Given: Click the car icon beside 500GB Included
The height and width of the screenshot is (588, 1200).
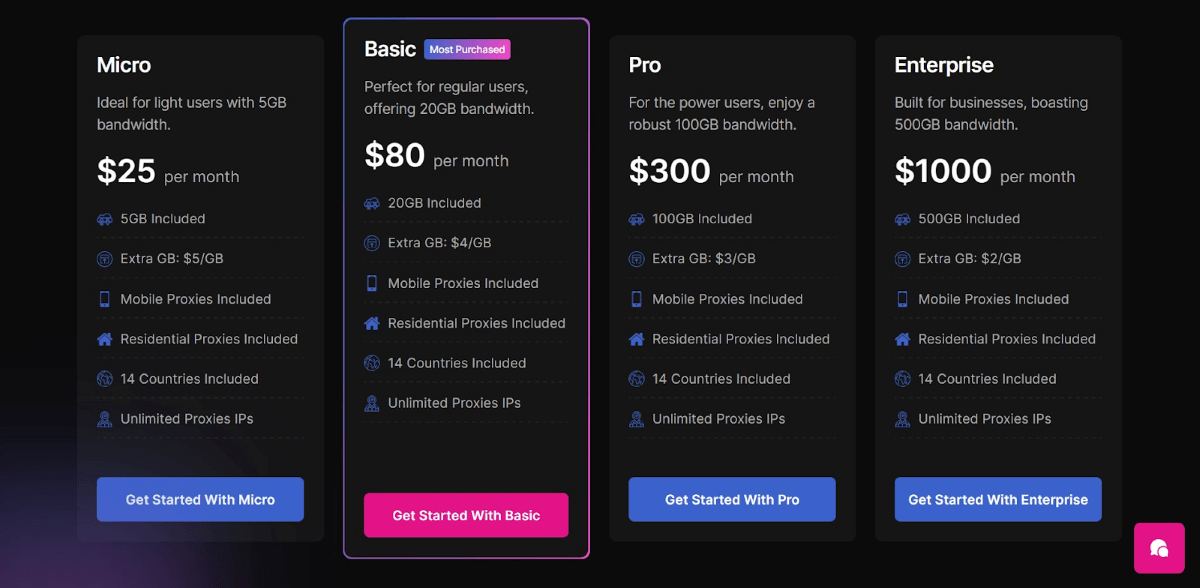Looking at the screenshot, I should click(x=903, y=219).
